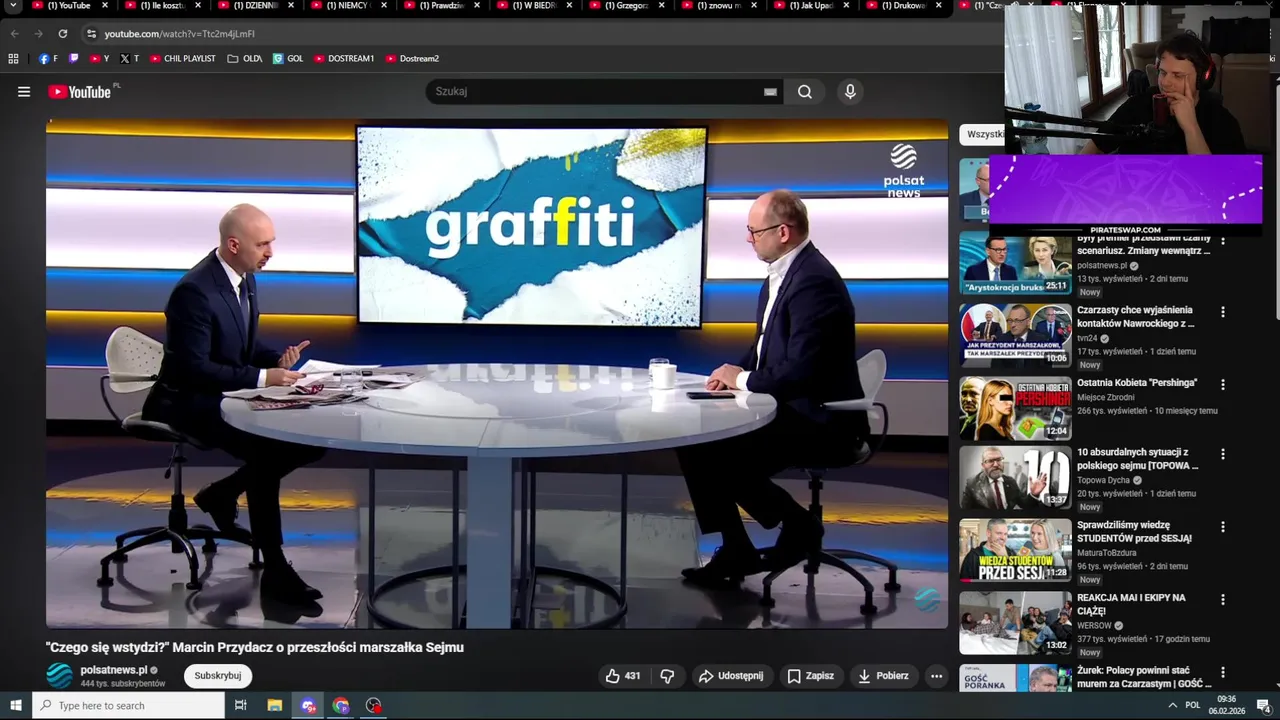Click the address bar URL
1280x720 pixels.
180,34
